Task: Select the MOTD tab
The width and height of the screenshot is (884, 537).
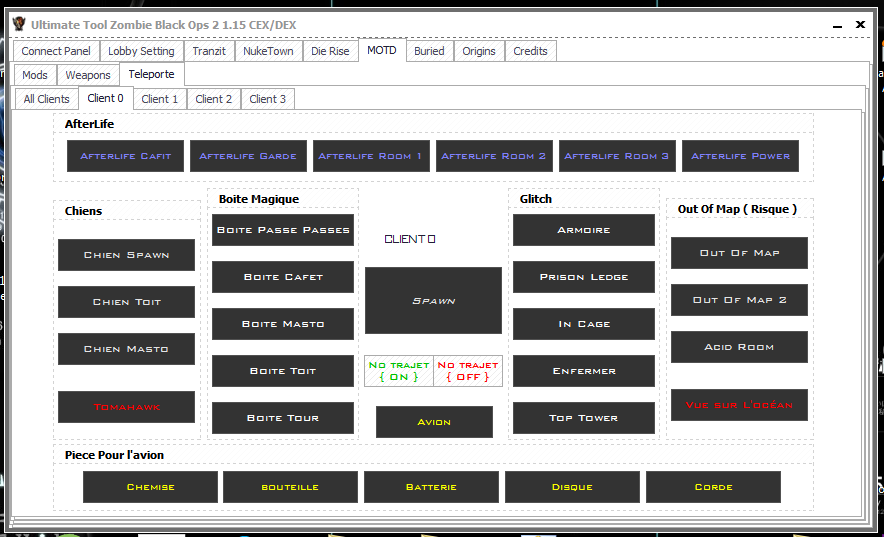Action: [382, 50]
